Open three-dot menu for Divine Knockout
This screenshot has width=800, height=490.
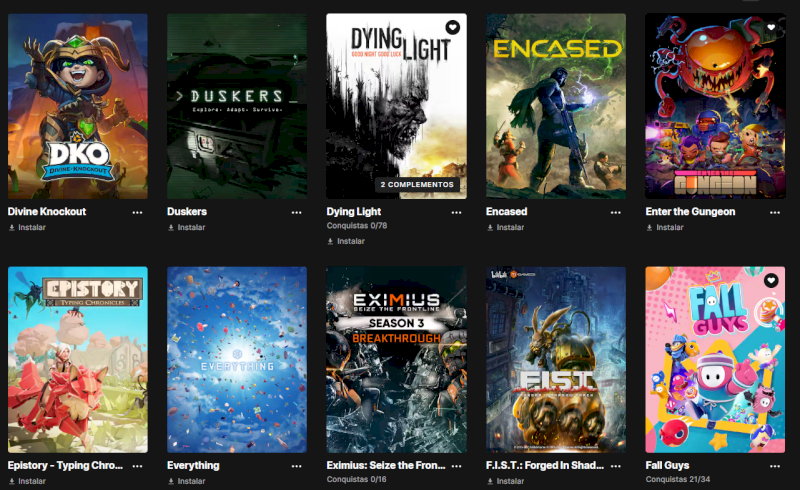[137, 212]
